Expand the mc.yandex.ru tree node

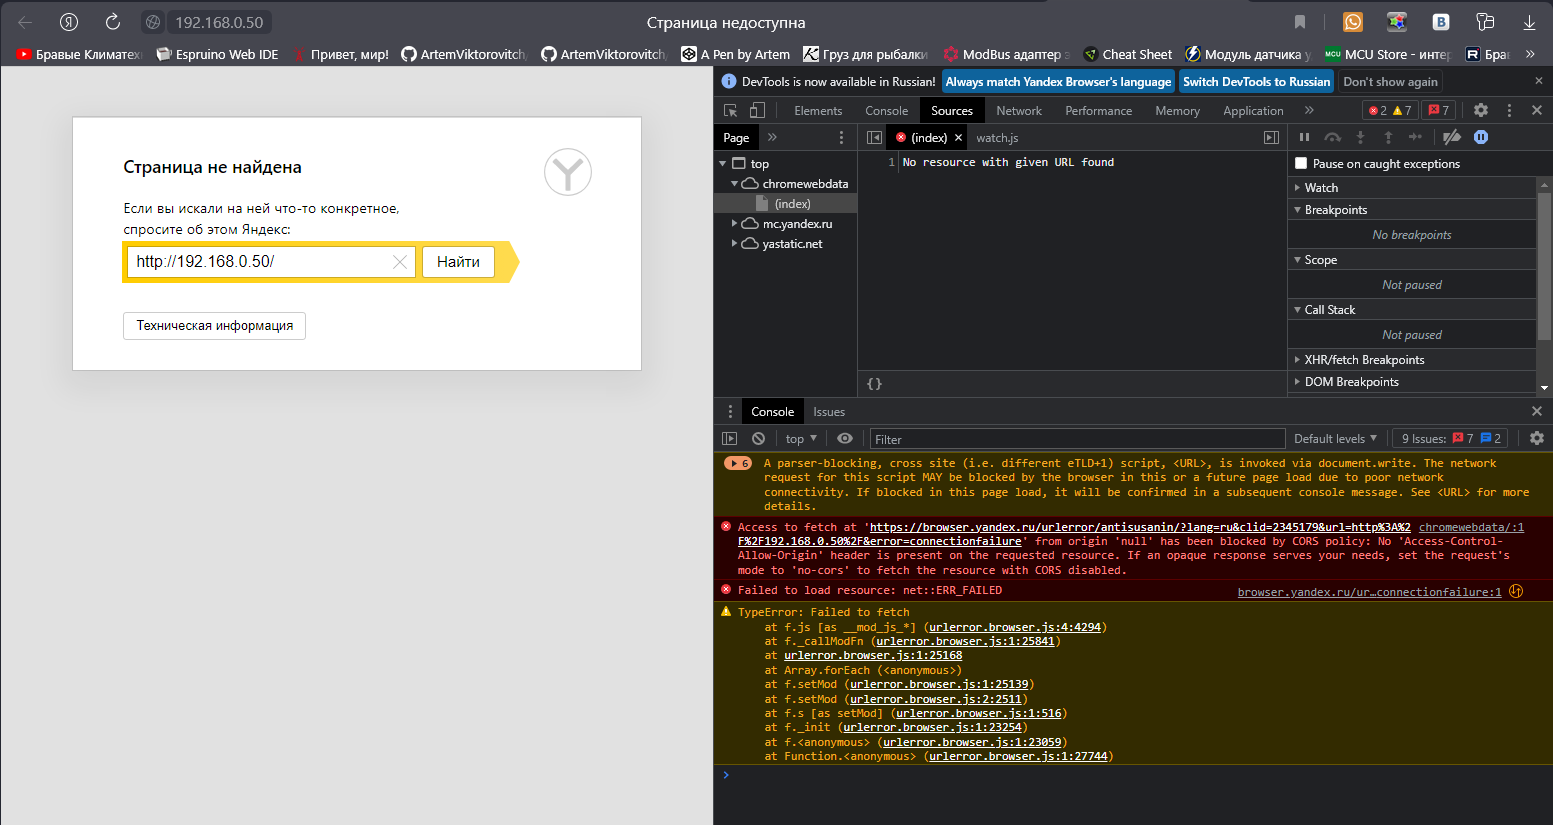734,224
